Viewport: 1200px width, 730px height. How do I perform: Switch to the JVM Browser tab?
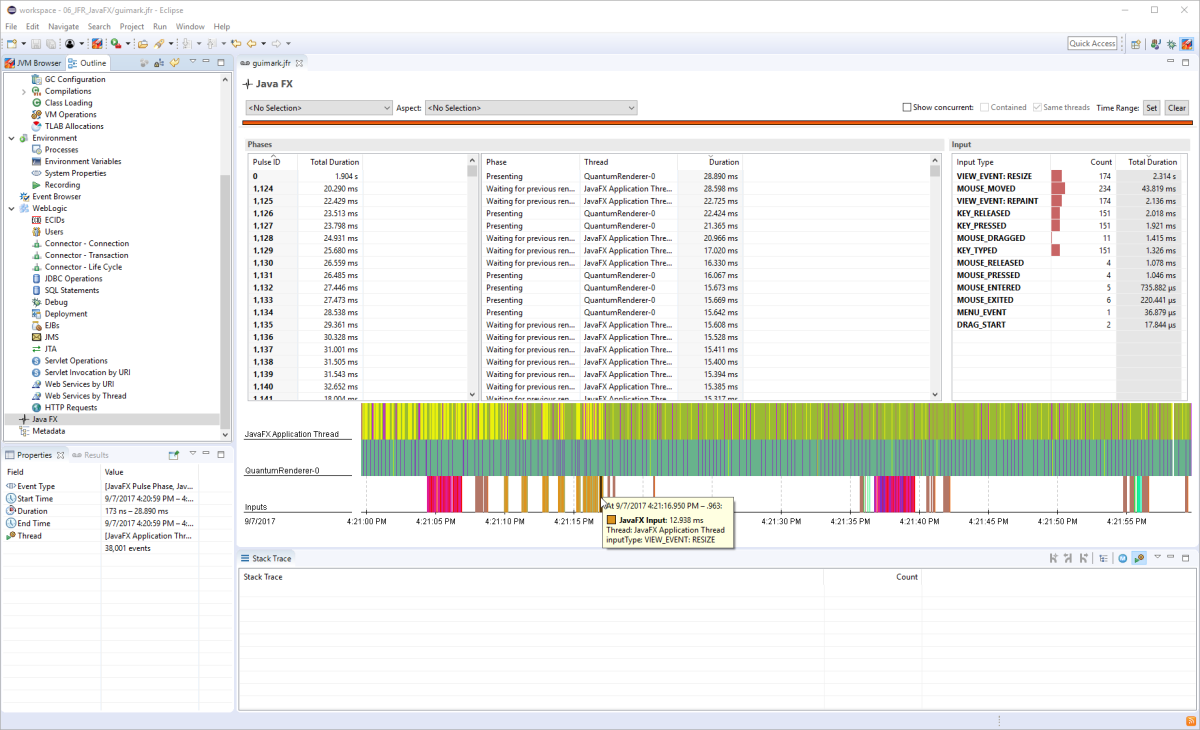coord(33,63)
